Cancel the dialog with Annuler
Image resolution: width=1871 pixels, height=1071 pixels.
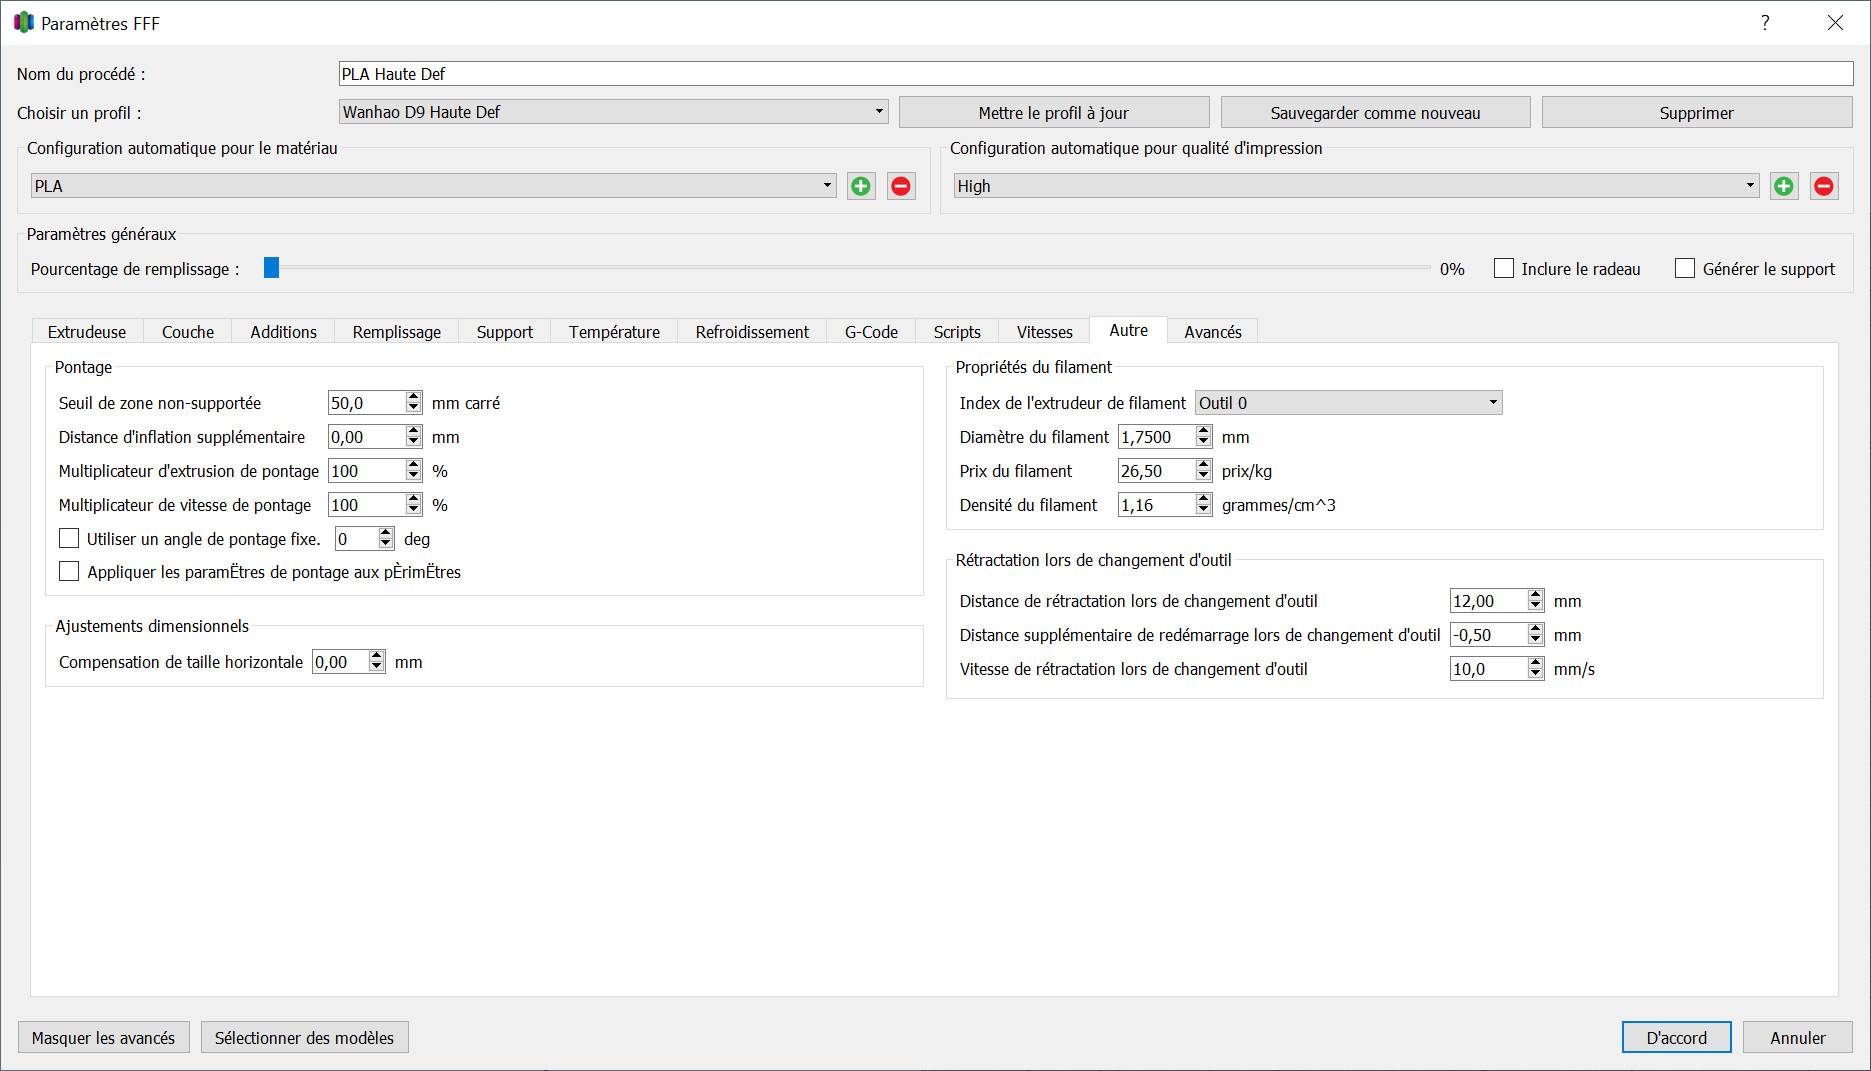tap(1798, 1038)
